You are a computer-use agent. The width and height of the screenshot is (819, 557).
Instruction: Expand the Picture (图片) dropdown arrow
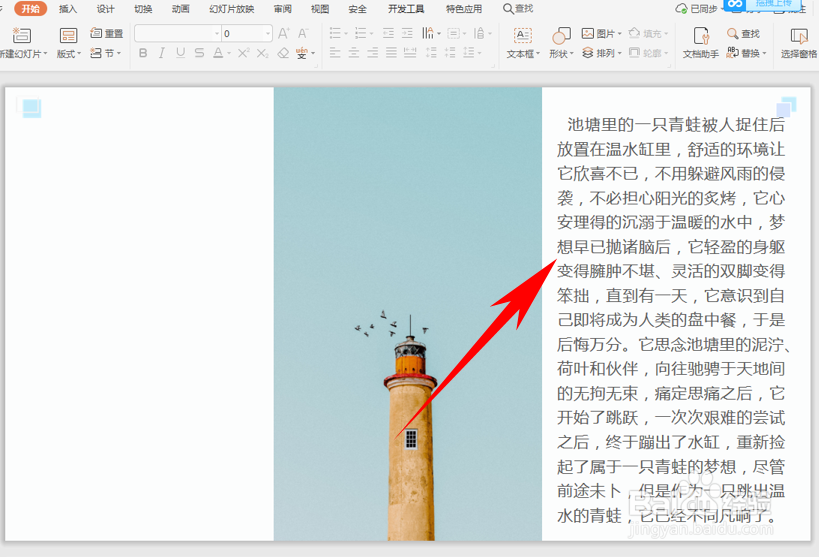click(x=619, y=34)
